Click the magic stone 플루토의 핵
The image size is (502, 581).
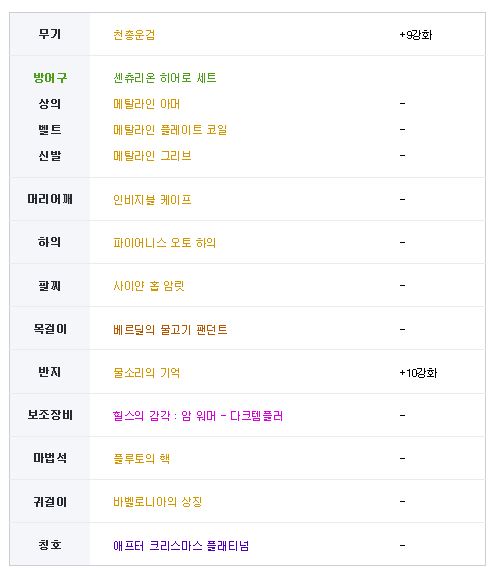pyautogui.click(x=142, y=459)
